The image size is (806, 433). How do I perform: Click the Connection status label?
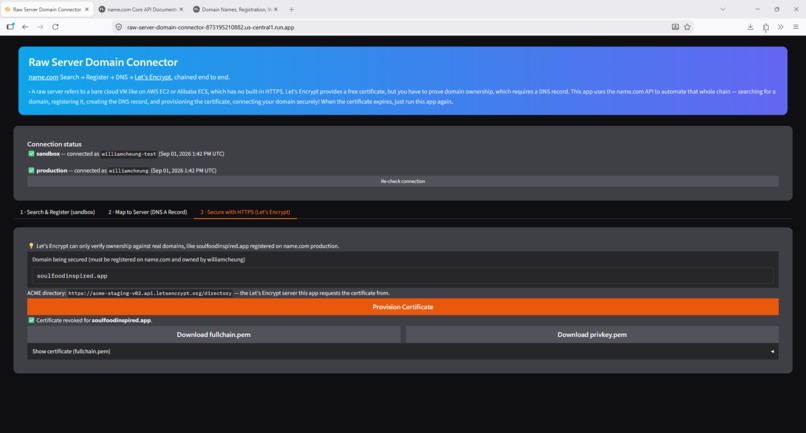54,144
